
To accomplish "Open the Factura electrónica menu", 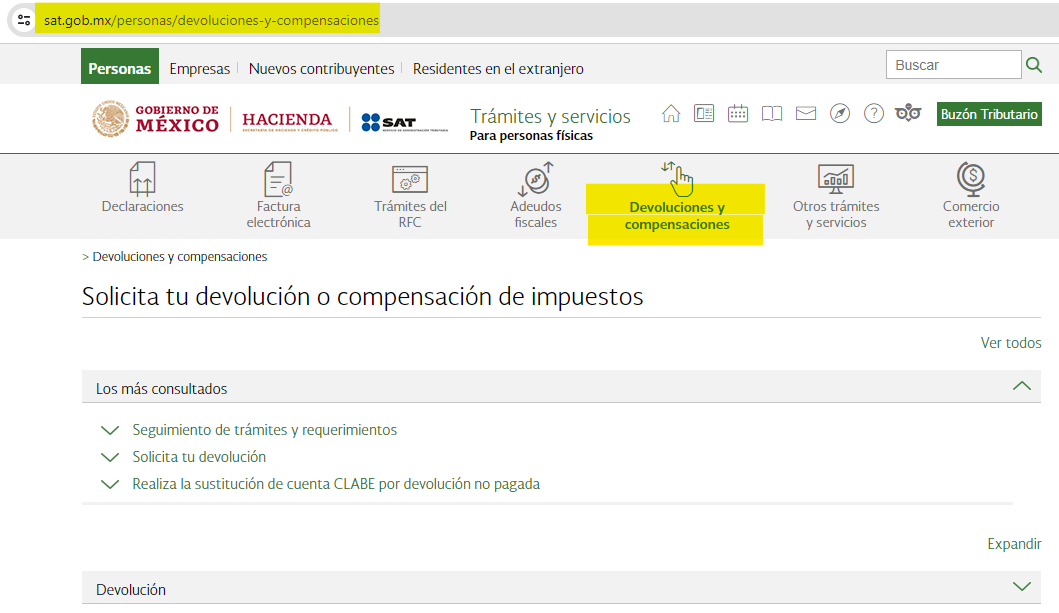I will click(278, 196).
